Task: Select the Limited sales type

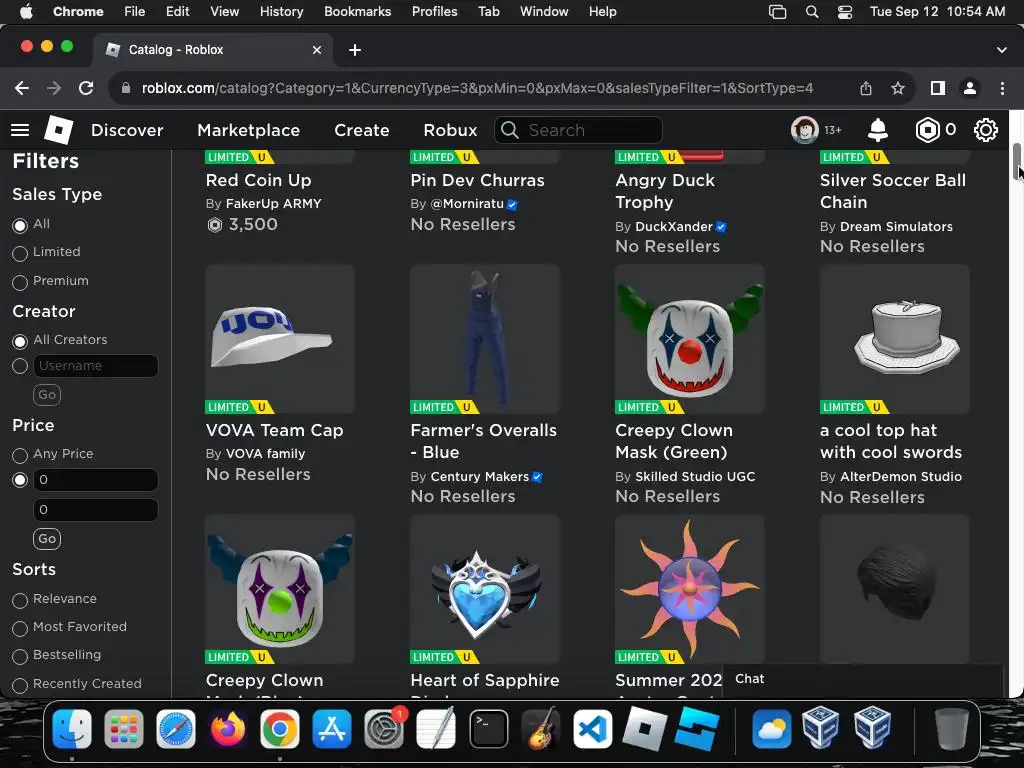Action: pos(20,253)
